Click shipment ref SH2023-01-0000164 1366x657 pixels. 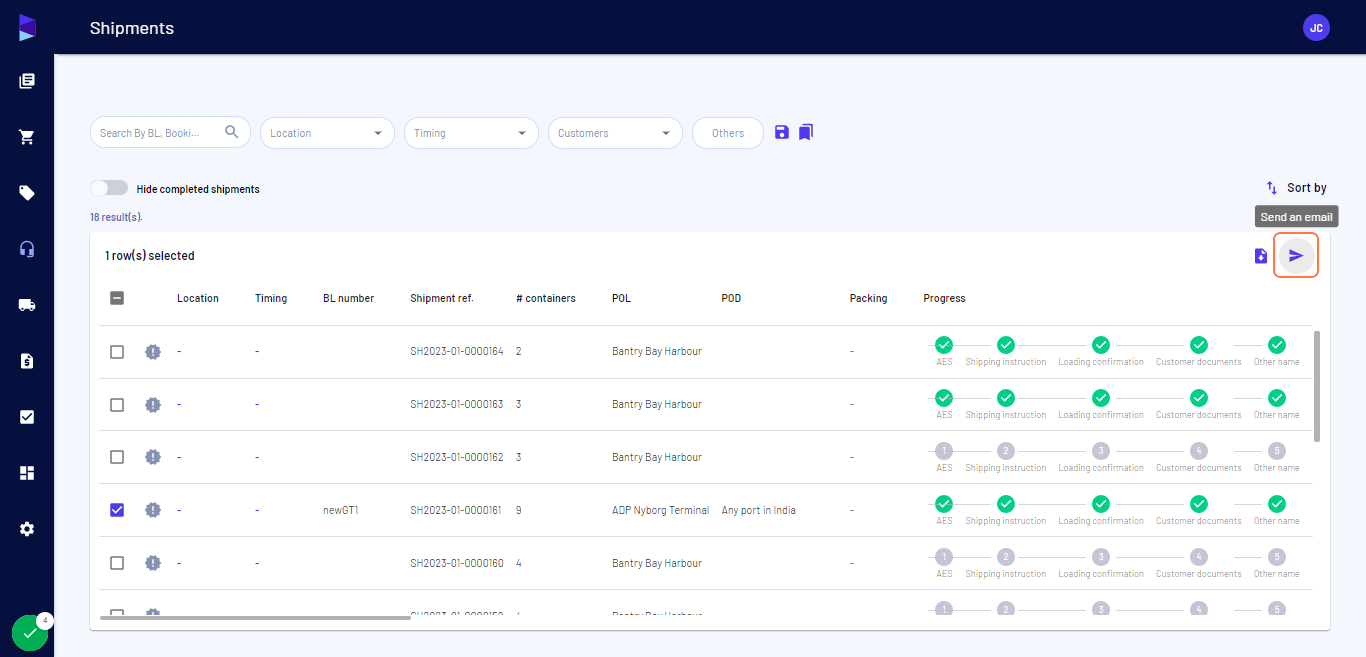point(457,352)
